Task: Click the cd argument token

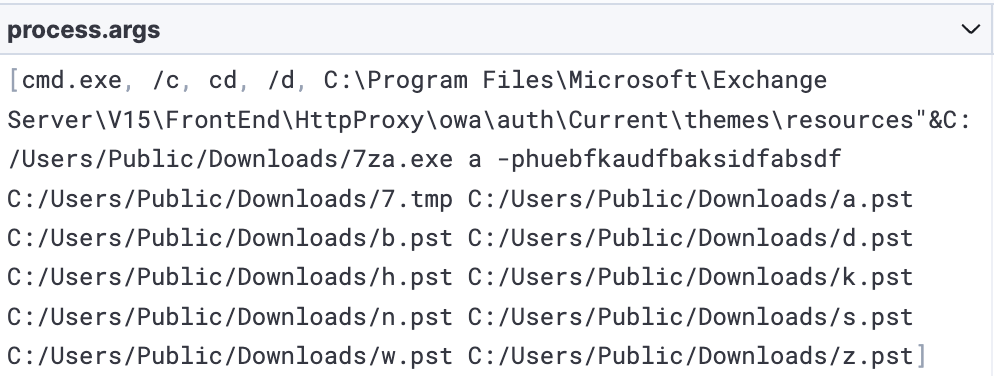Action: coord(223,80)
